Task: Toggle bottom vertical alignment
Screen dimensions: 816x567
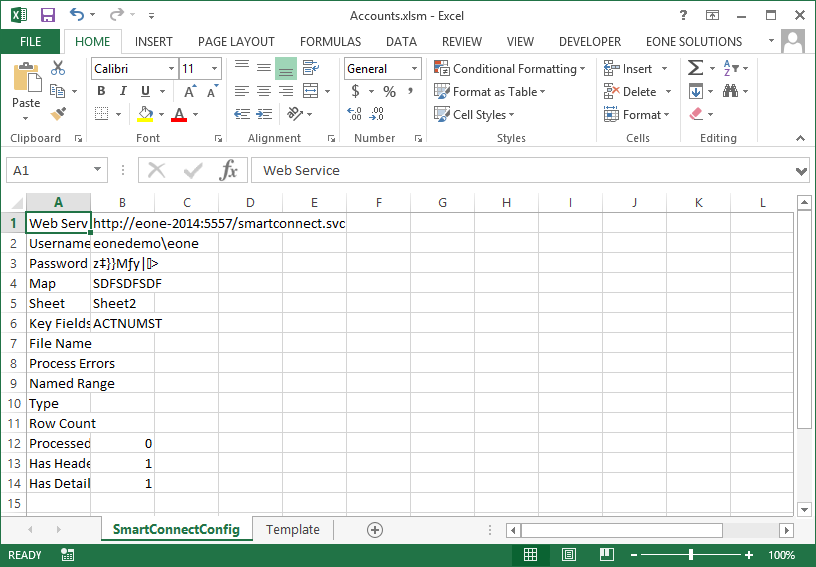Action: pos(286,68)
